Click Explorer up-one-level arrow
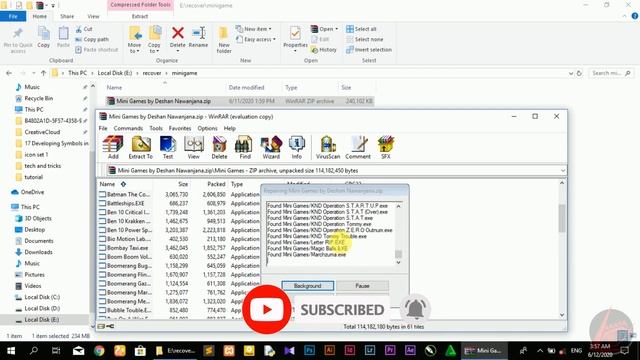Image resolution: width=640 pixels, height=360 pixels. pyautogui.click(x=43, y=73)
